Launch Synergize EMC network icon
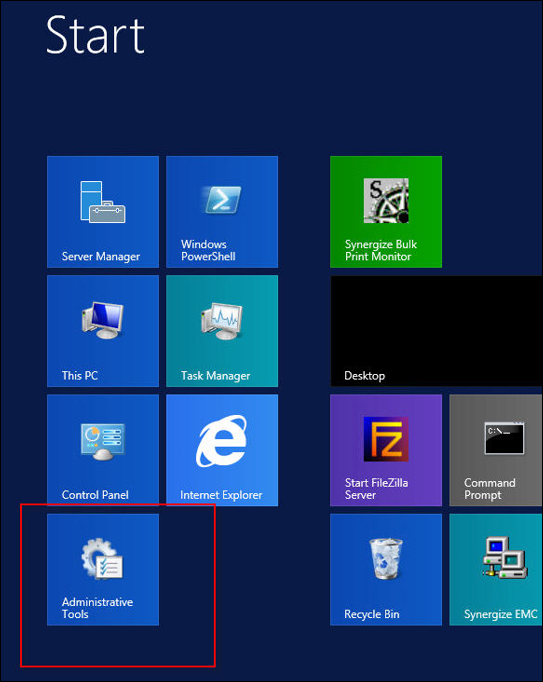Screen dimensions: 543x682 [x=505, y=558]
